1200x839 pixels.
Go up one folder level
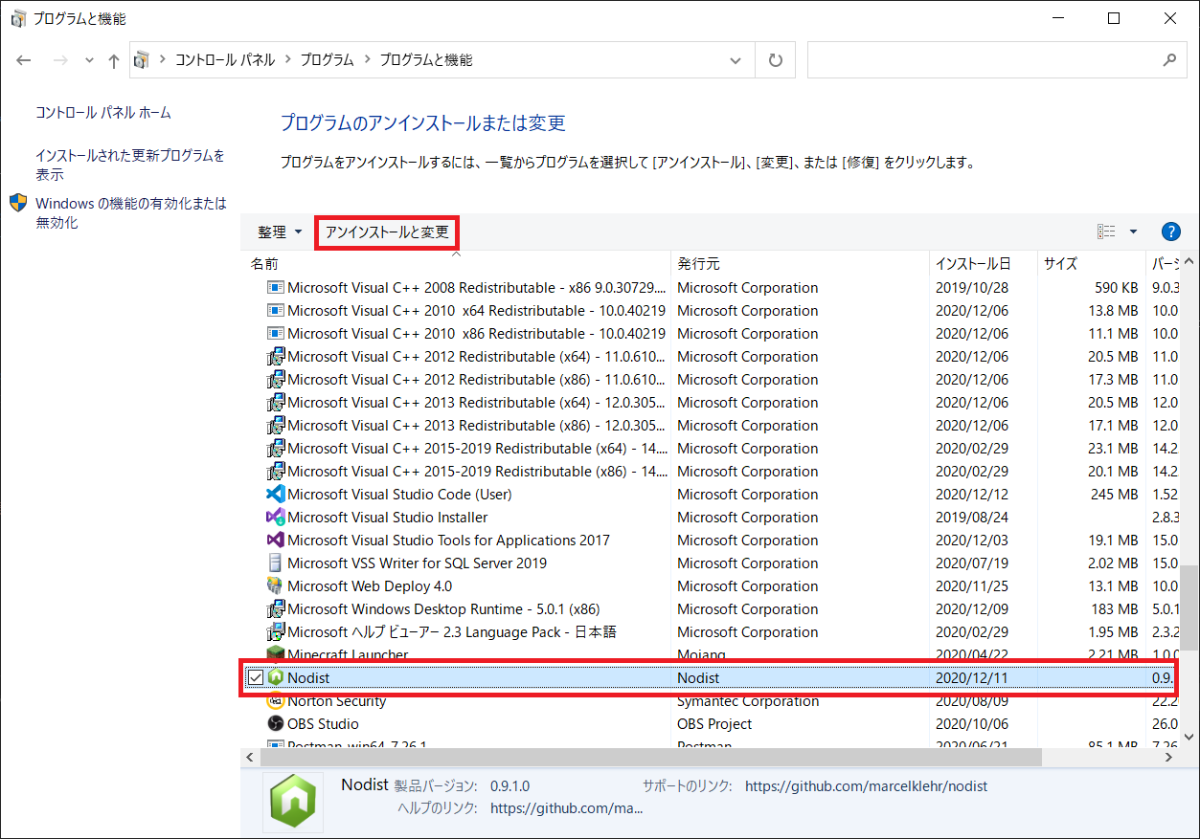(113, 60)
